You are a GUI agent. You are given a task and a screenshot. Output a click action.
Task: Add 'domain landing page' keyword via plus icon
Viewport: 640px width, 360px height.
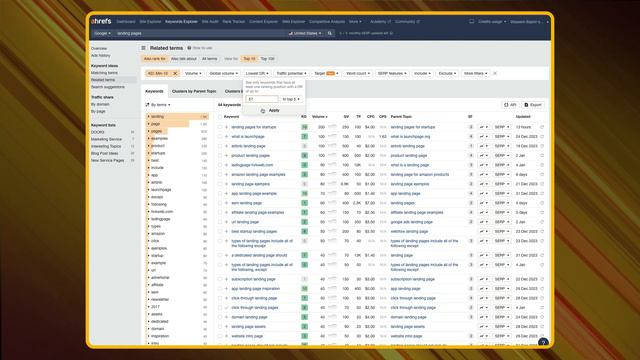(227, 317)
